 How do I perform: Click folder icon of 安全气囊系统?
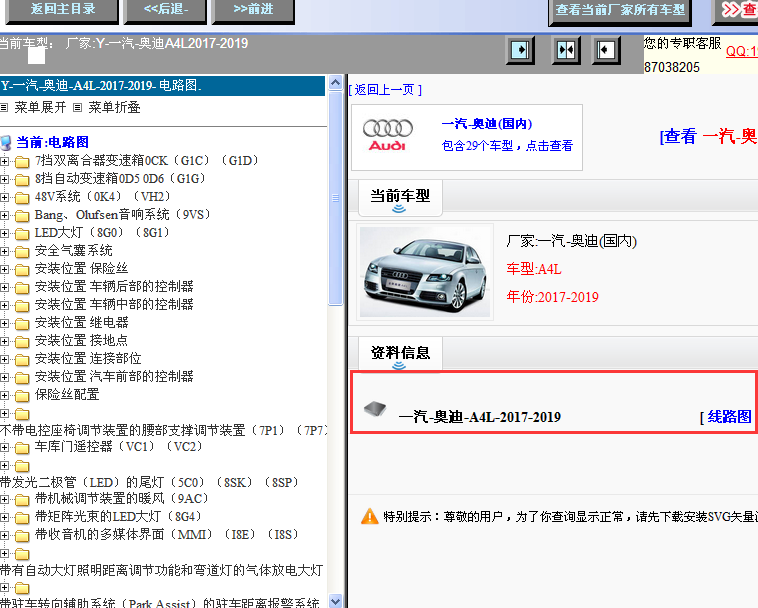click(x=22, y=251)
